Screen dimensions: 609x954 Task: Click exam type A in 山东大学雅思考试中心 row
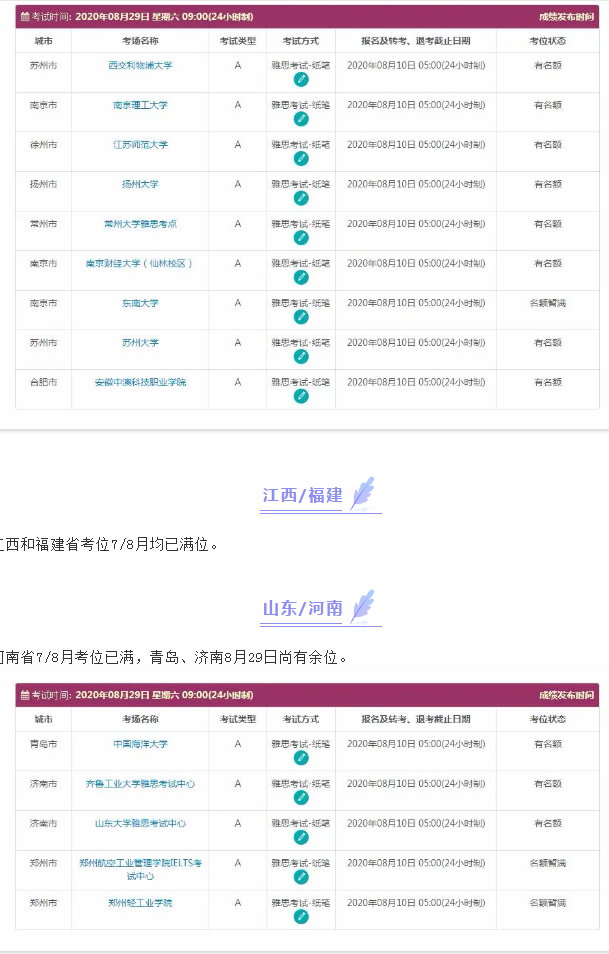click(237, 823)
